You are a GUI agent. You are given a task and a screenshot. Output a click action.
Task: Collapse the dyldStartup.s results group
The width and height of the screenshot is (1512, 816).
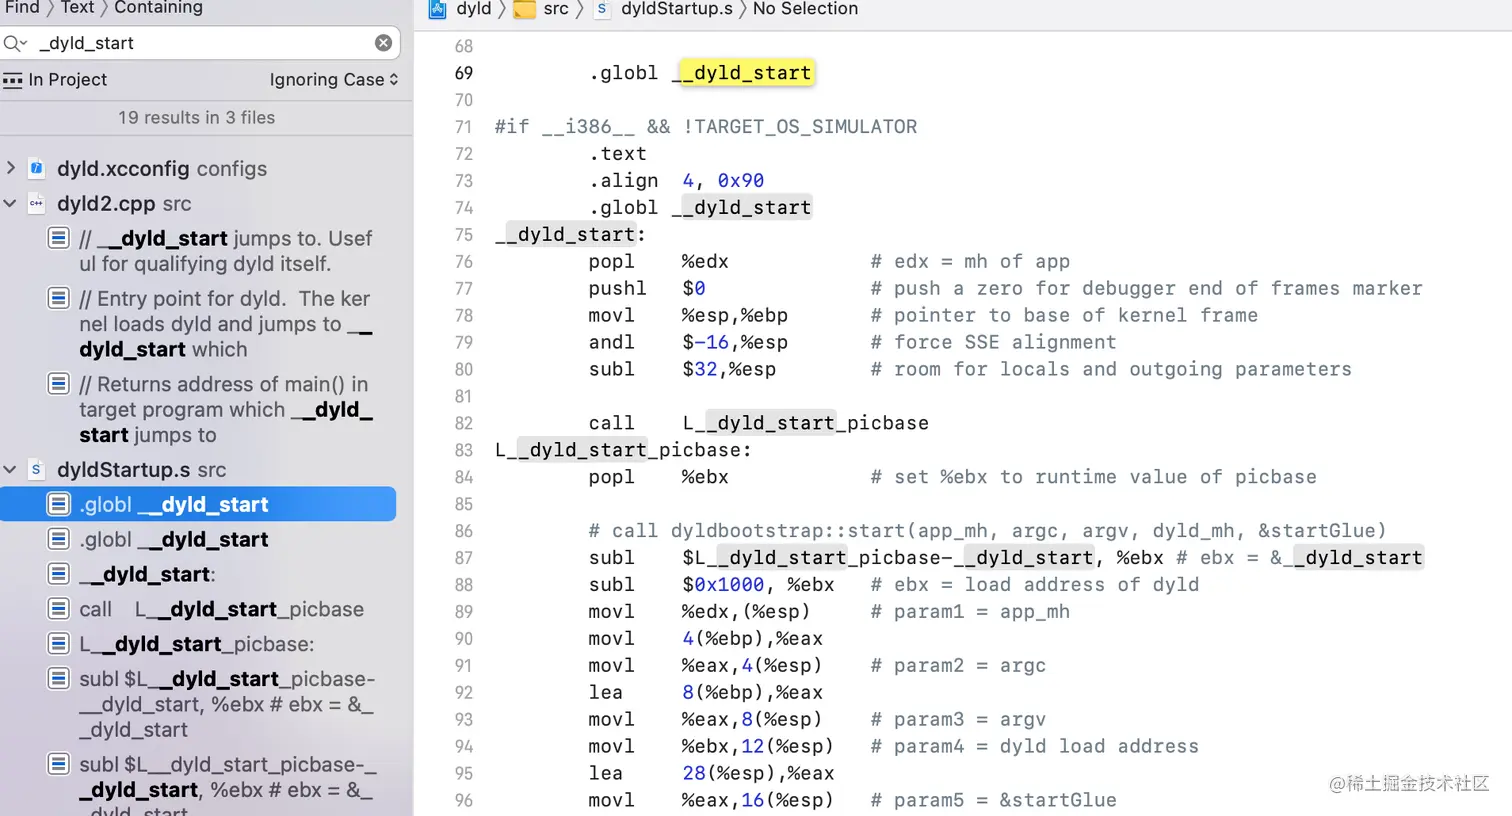point(11,469)
